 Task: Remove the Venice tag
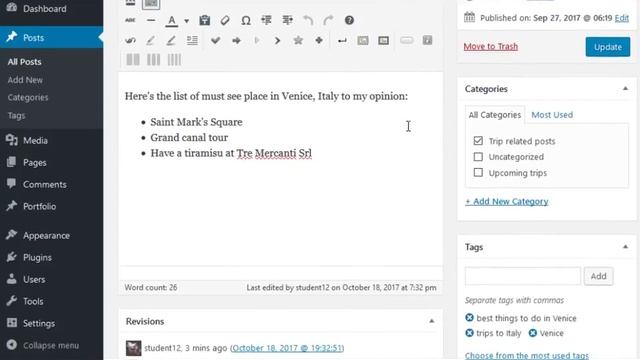(x=533, y=333)
